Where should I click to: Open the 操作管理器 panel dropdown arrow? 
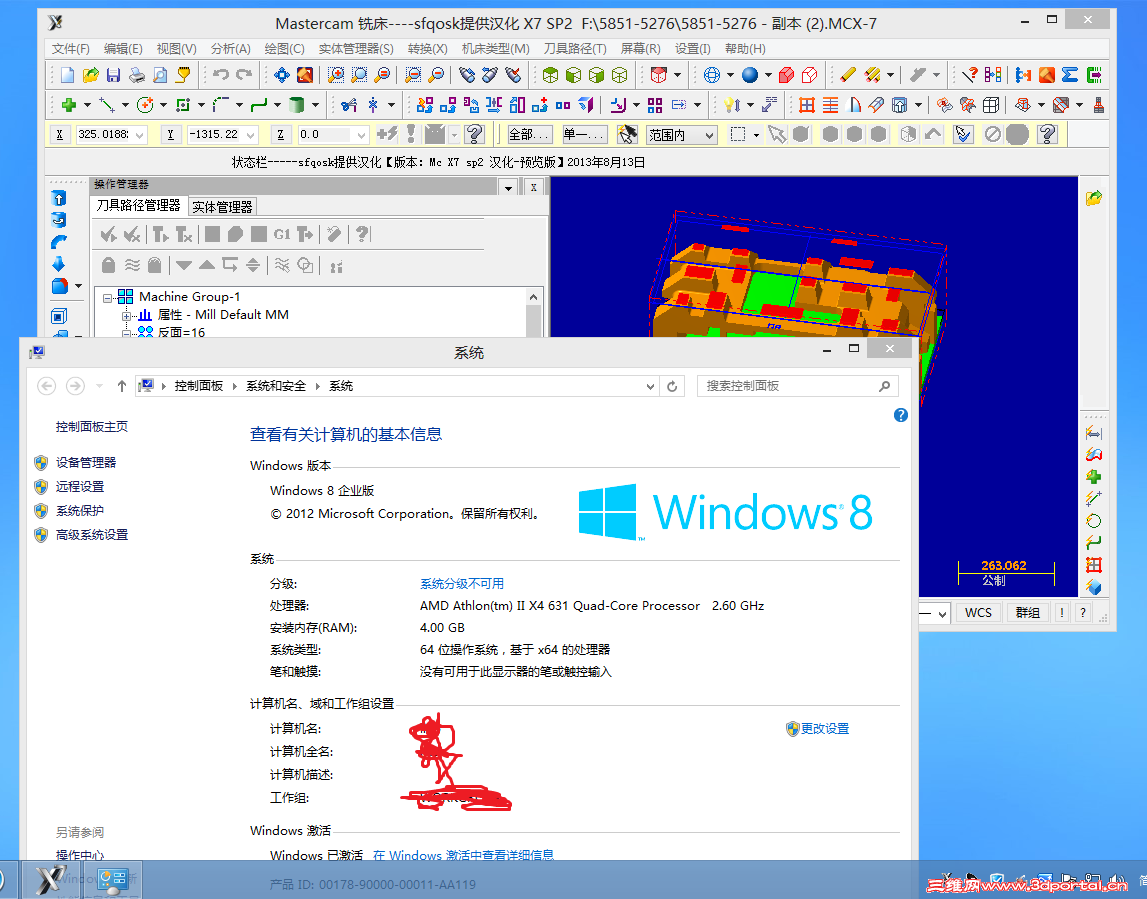pyautogui.click(x=508, y=188)
